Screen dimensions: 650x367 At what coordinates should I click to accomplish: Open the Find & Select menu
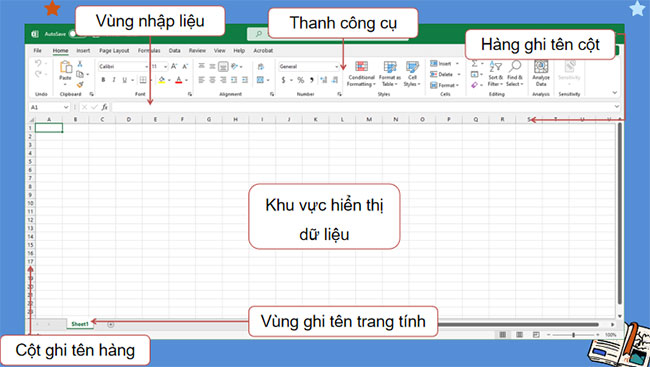click(515, 73)
